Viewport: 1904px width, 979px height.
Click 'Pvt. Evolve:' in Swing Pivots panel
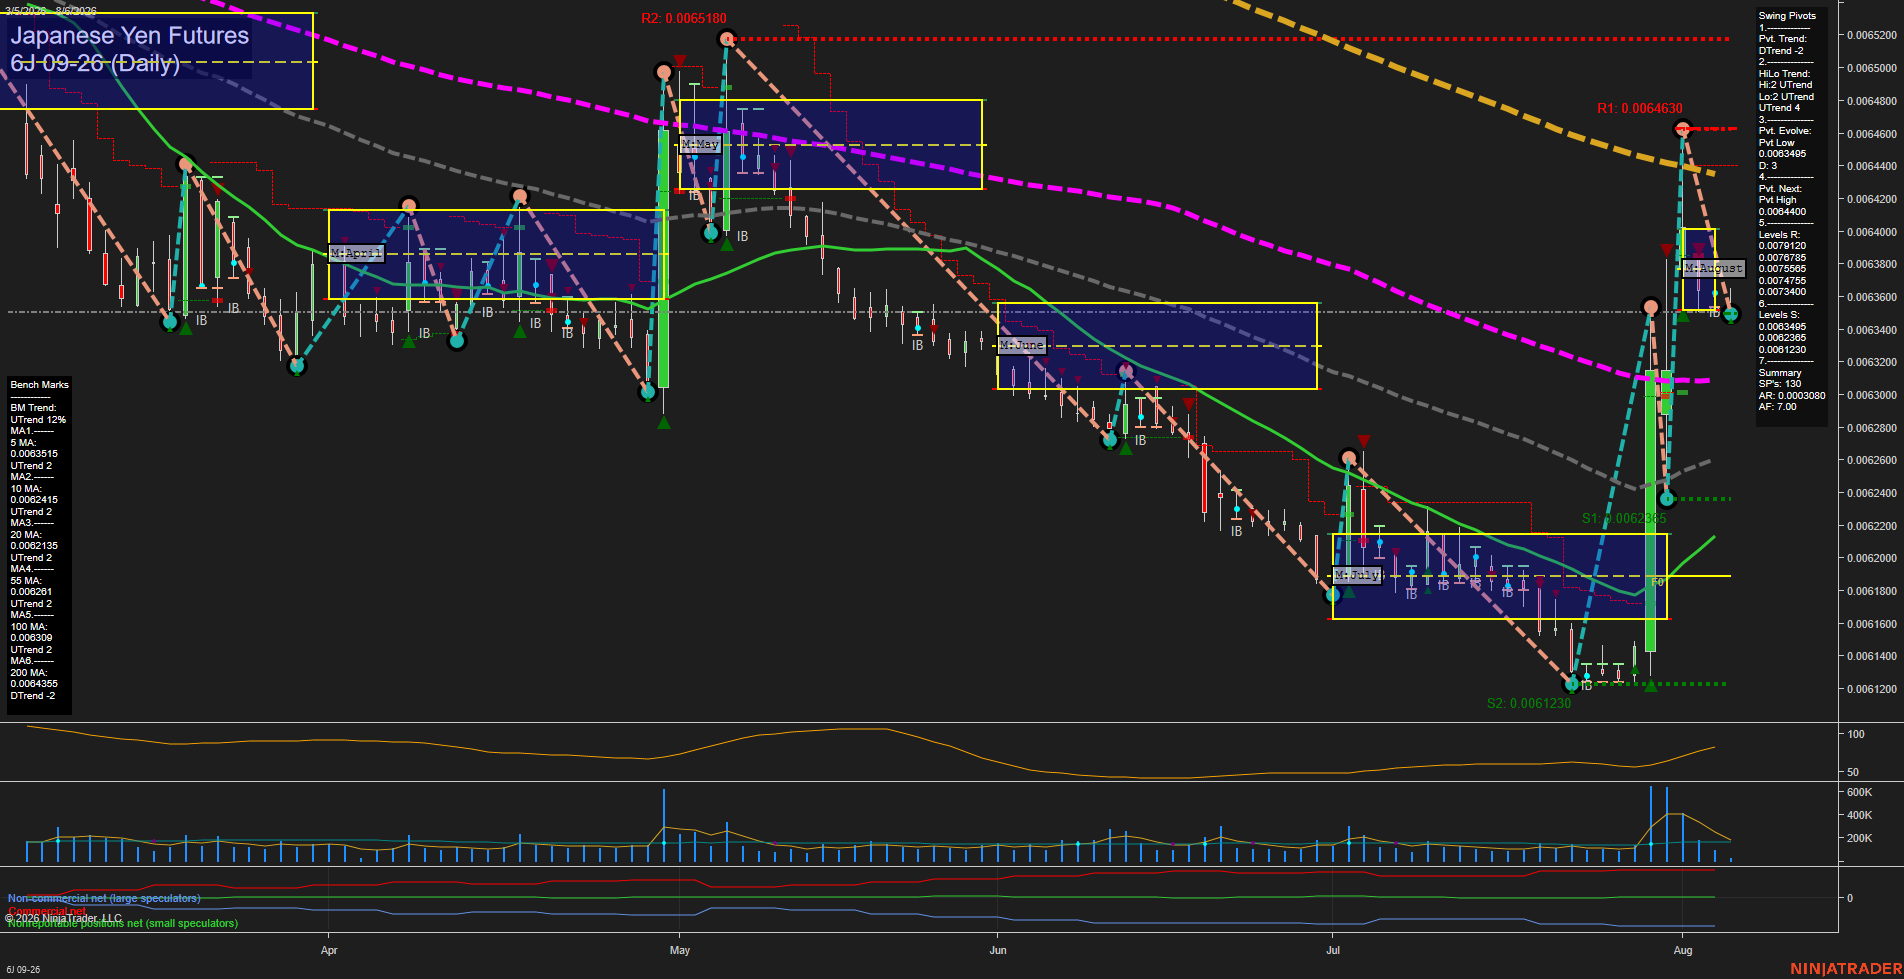click(1785, 131)
